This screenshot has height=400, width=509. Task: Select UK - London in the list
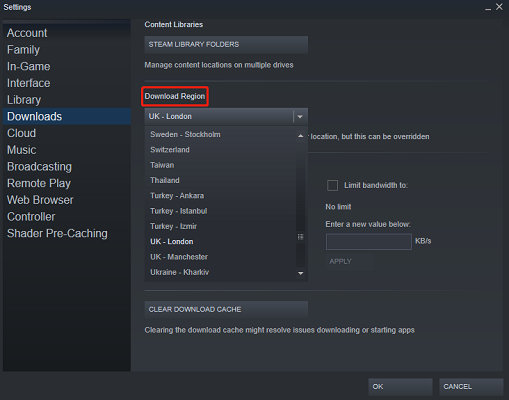pos(221,242)
